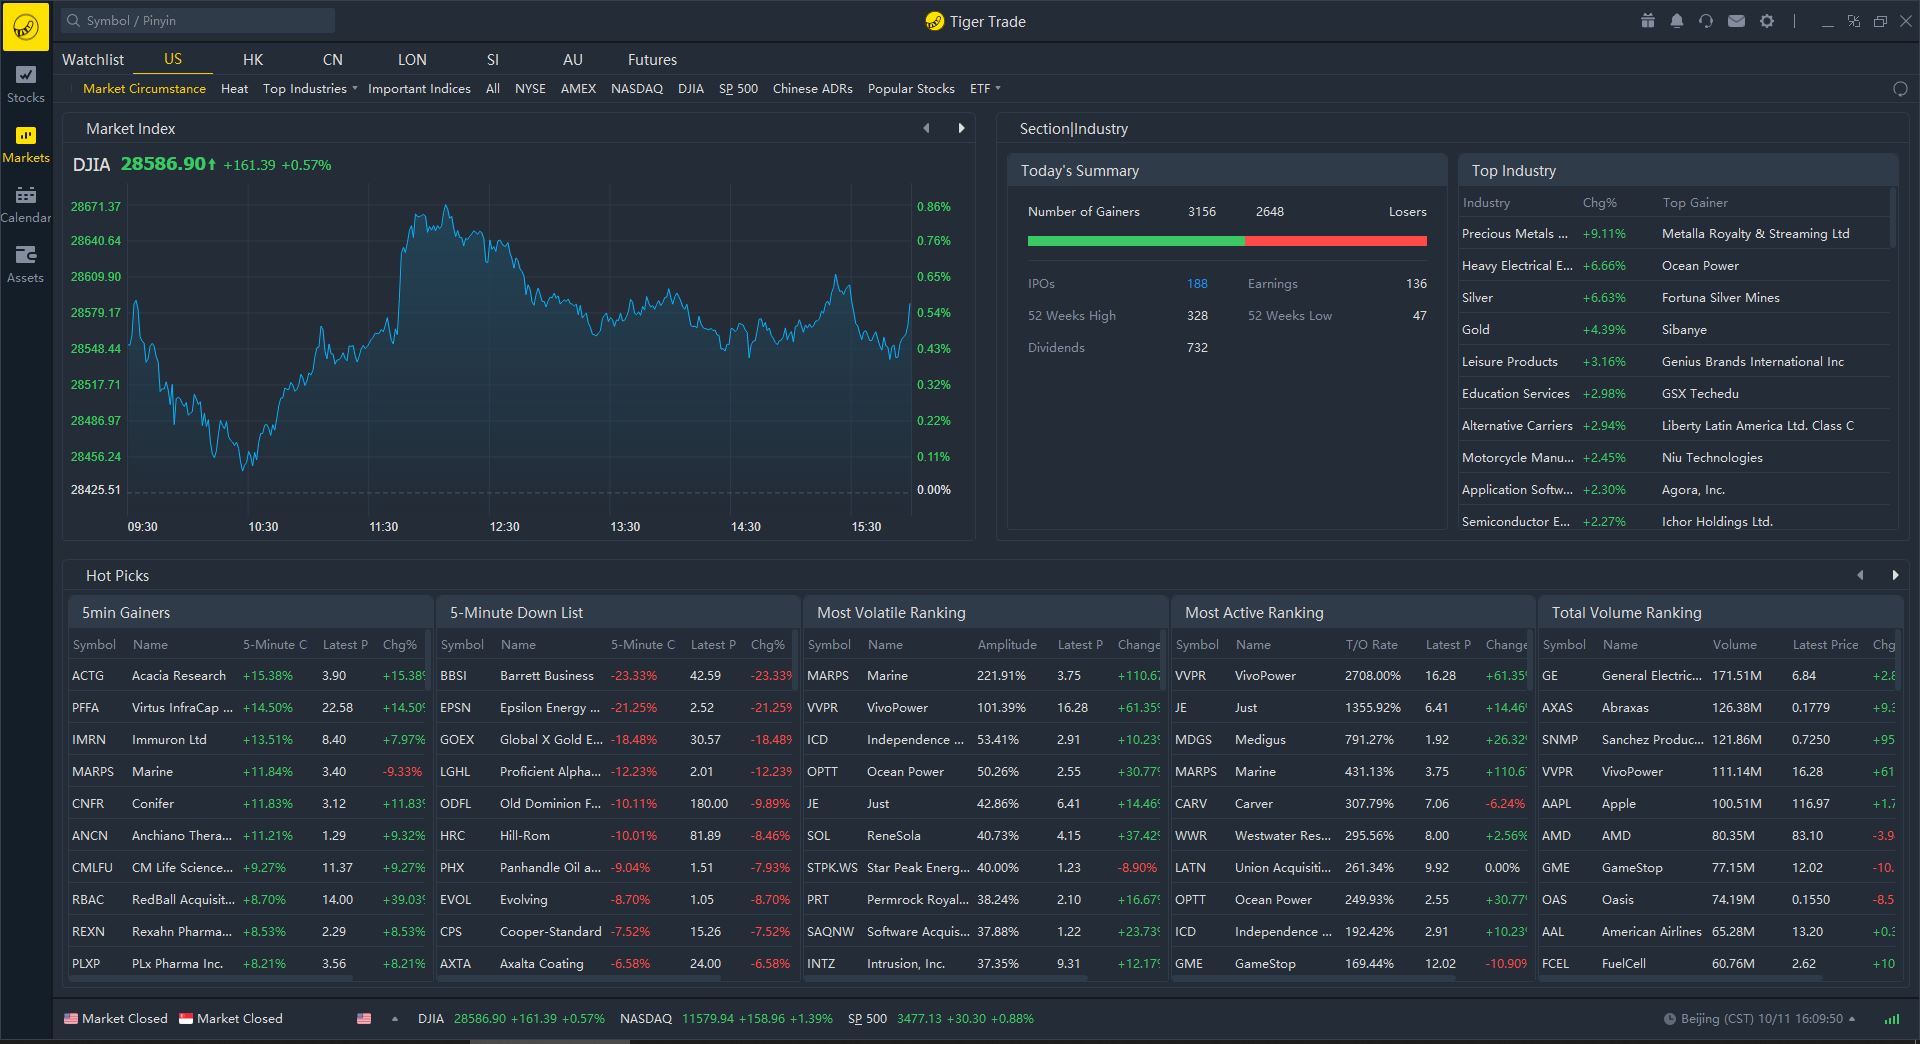Viewport: 1920px width, 1044px height.
Task: Click the IPOs count 188 link
Action: coord(1197,284)
